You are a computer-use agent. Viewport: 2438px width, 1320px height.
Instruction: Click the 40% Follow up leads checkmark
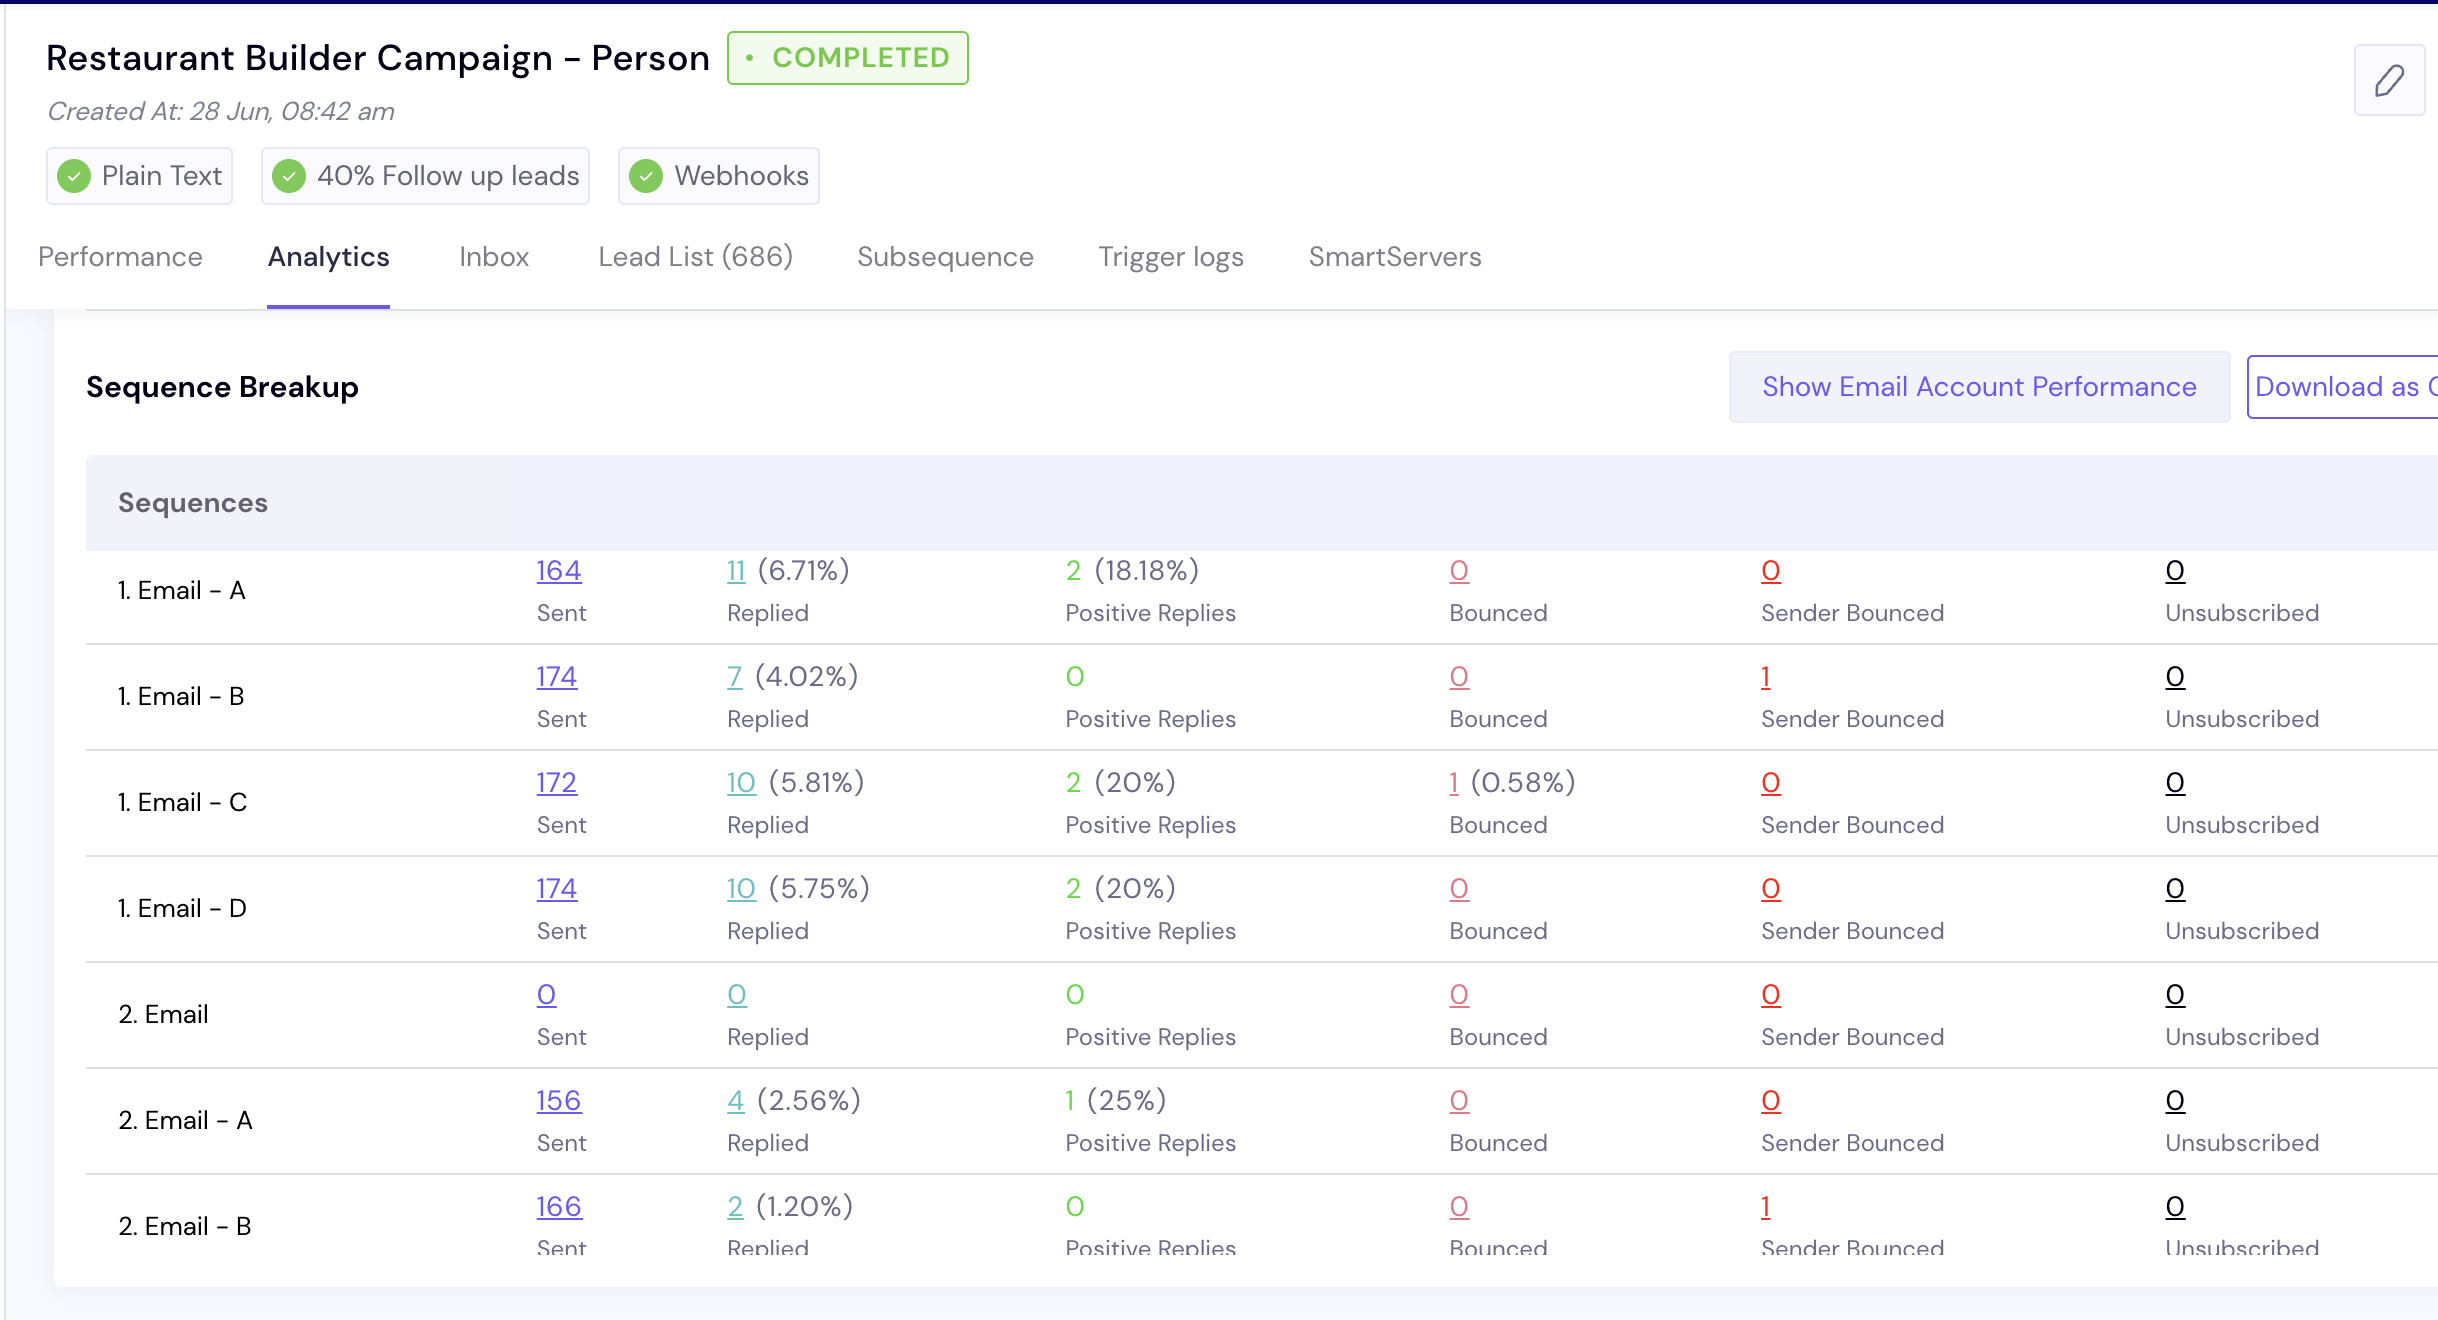(x=289, y=176)
